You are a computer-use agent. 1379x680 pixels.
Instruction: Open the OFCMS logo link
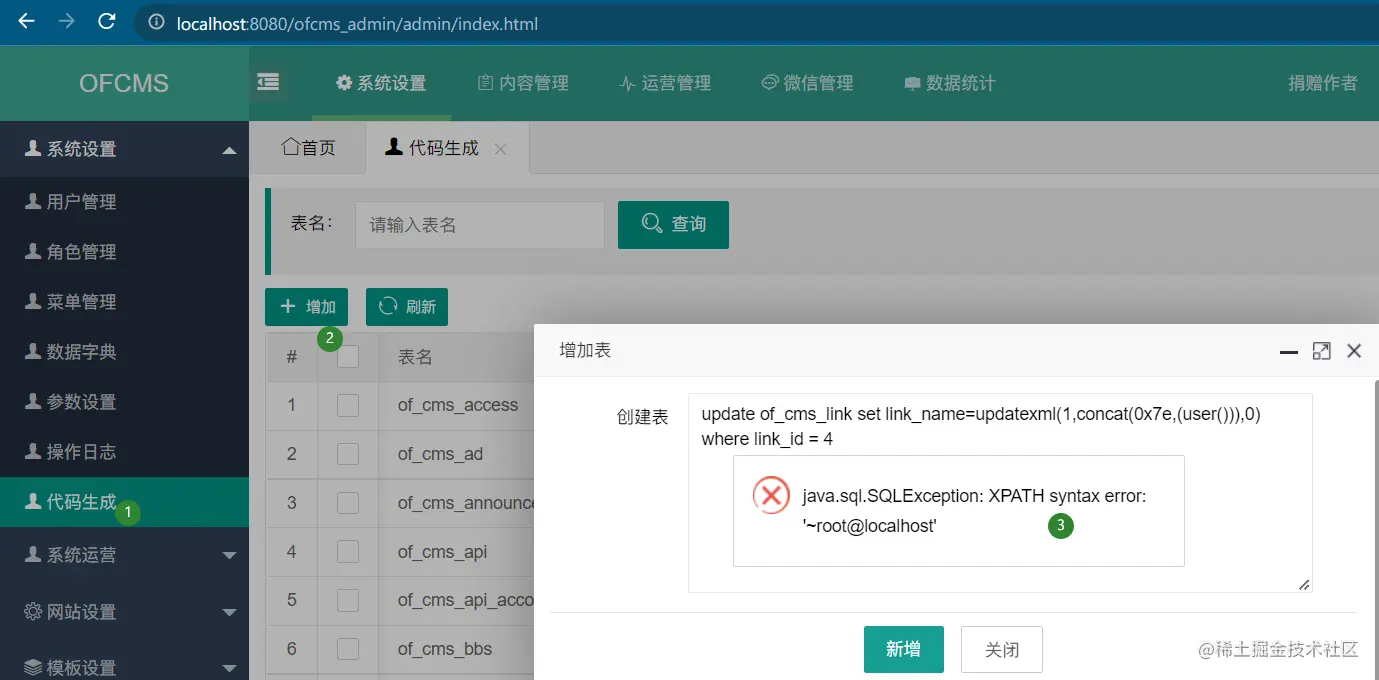point(124,83)
